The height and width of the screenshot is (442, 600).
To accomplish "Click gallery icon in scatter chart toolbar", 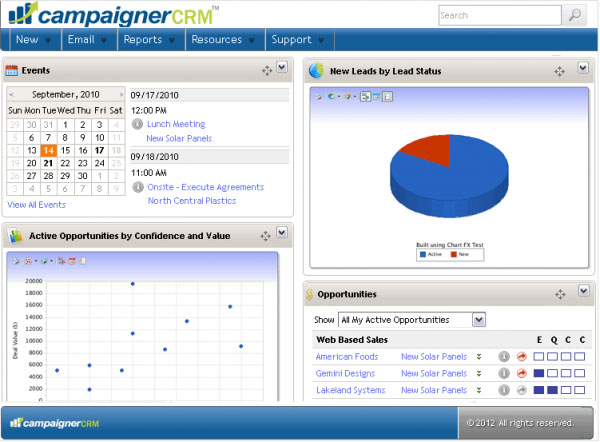I will click(x=28, y=261).
